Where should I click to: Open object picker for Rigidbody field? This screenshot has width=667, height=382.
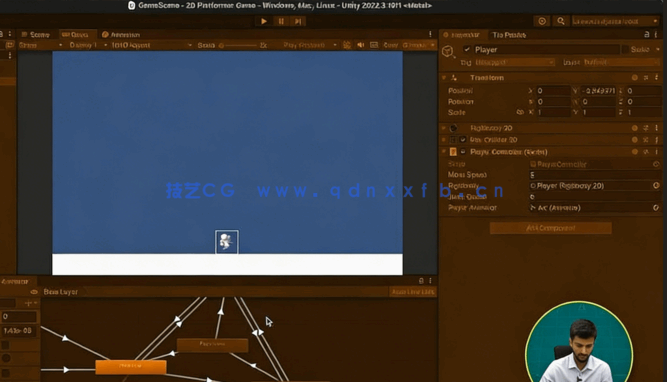(x=656, y=185)
